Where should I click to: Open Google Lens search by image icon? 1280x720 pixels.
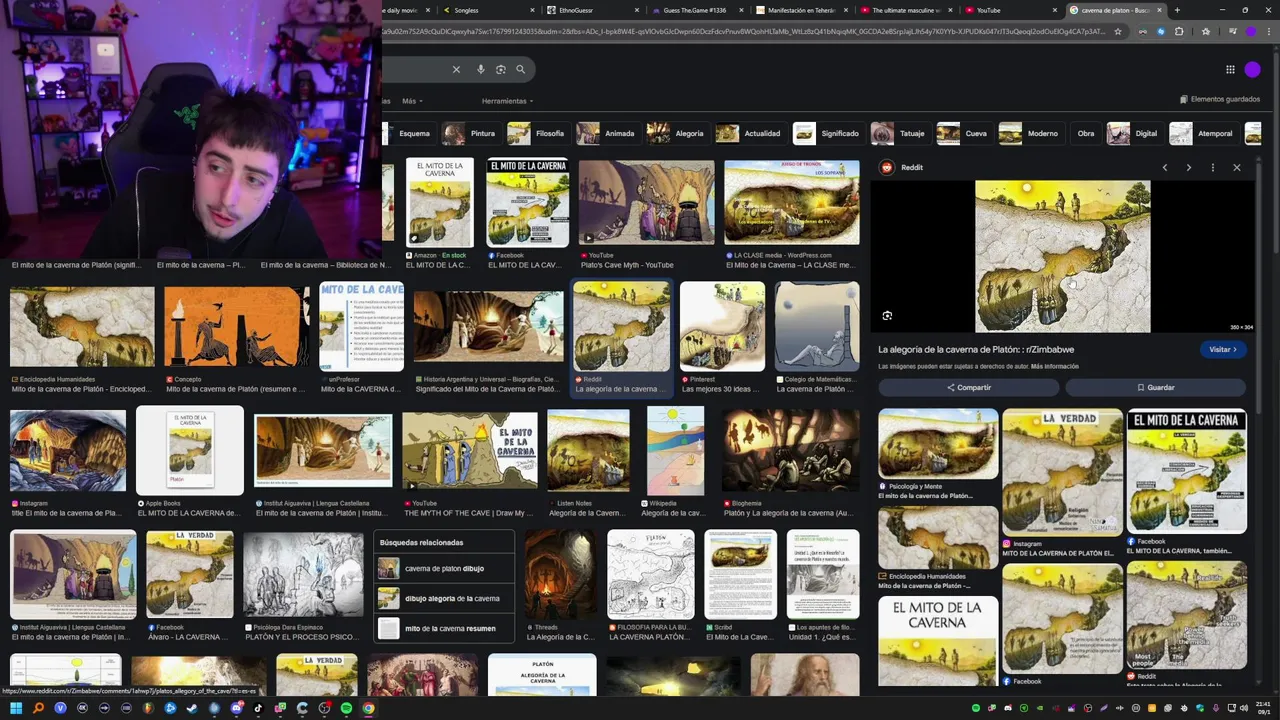pyautogui.click(x=501, y=69)
